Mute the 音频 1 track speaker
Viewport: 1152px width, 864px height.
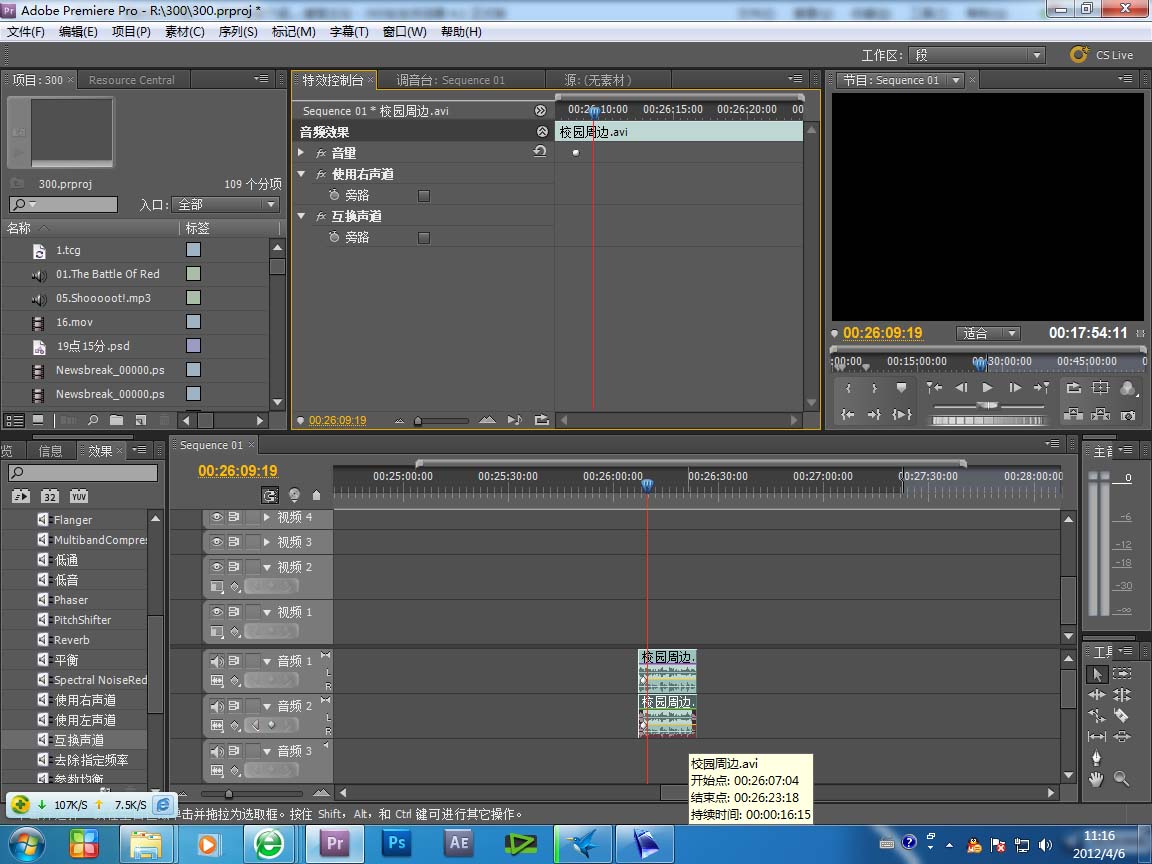[x=217, y=660]
